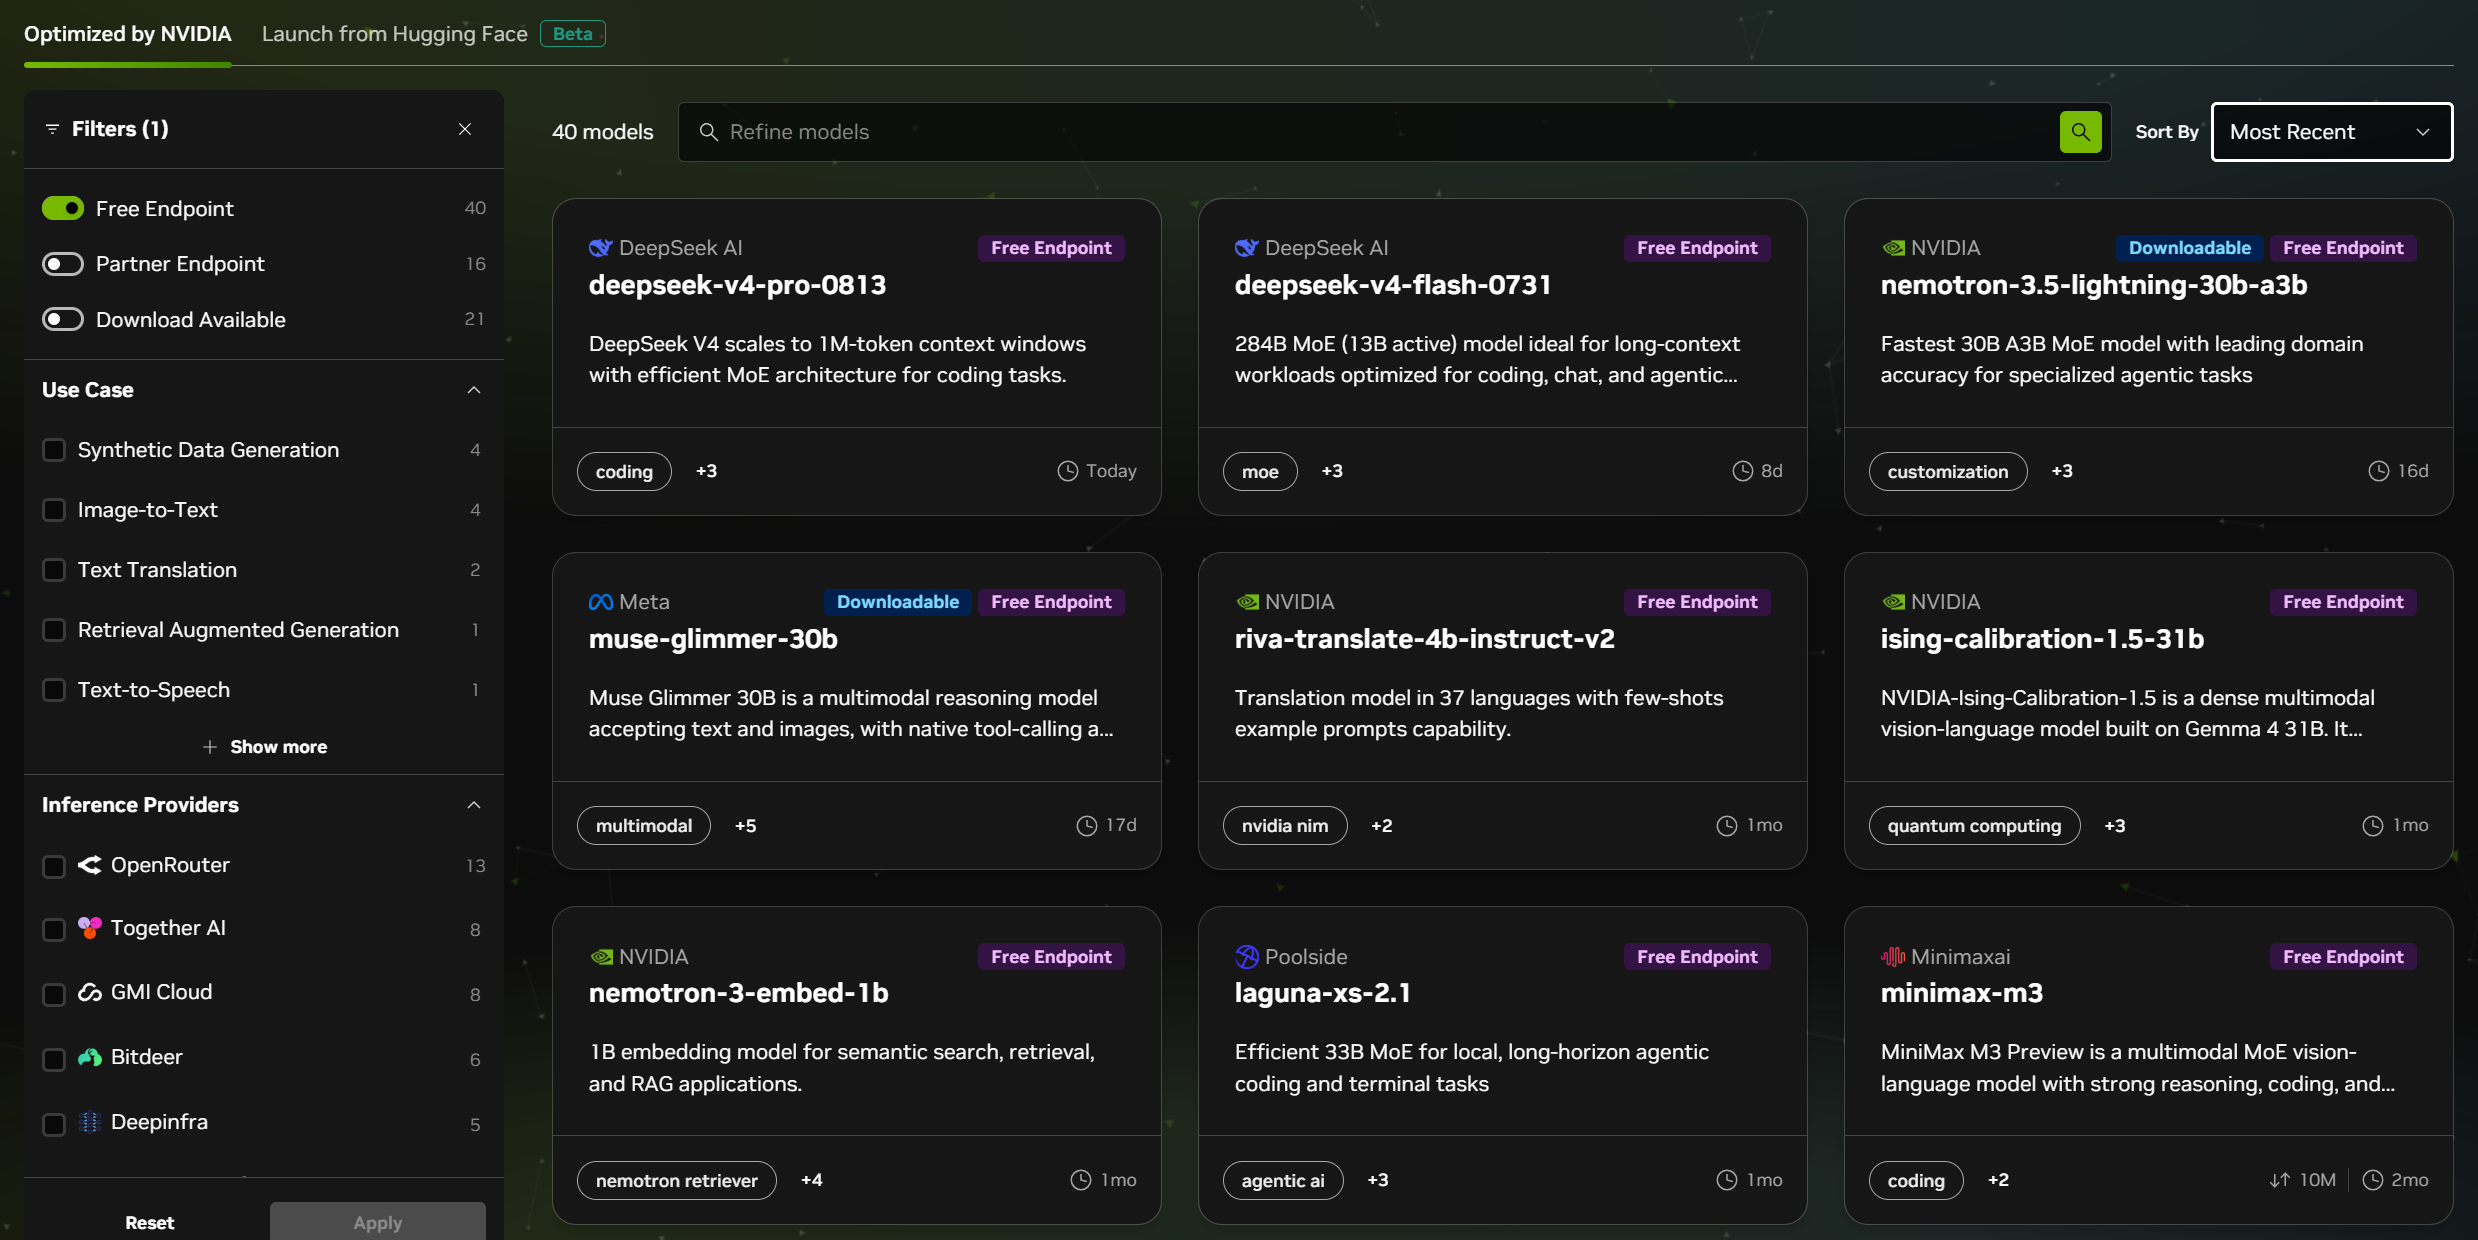Click the Bitdeer provider icon
The image size is (2478, 1240).
point(90,1057)
